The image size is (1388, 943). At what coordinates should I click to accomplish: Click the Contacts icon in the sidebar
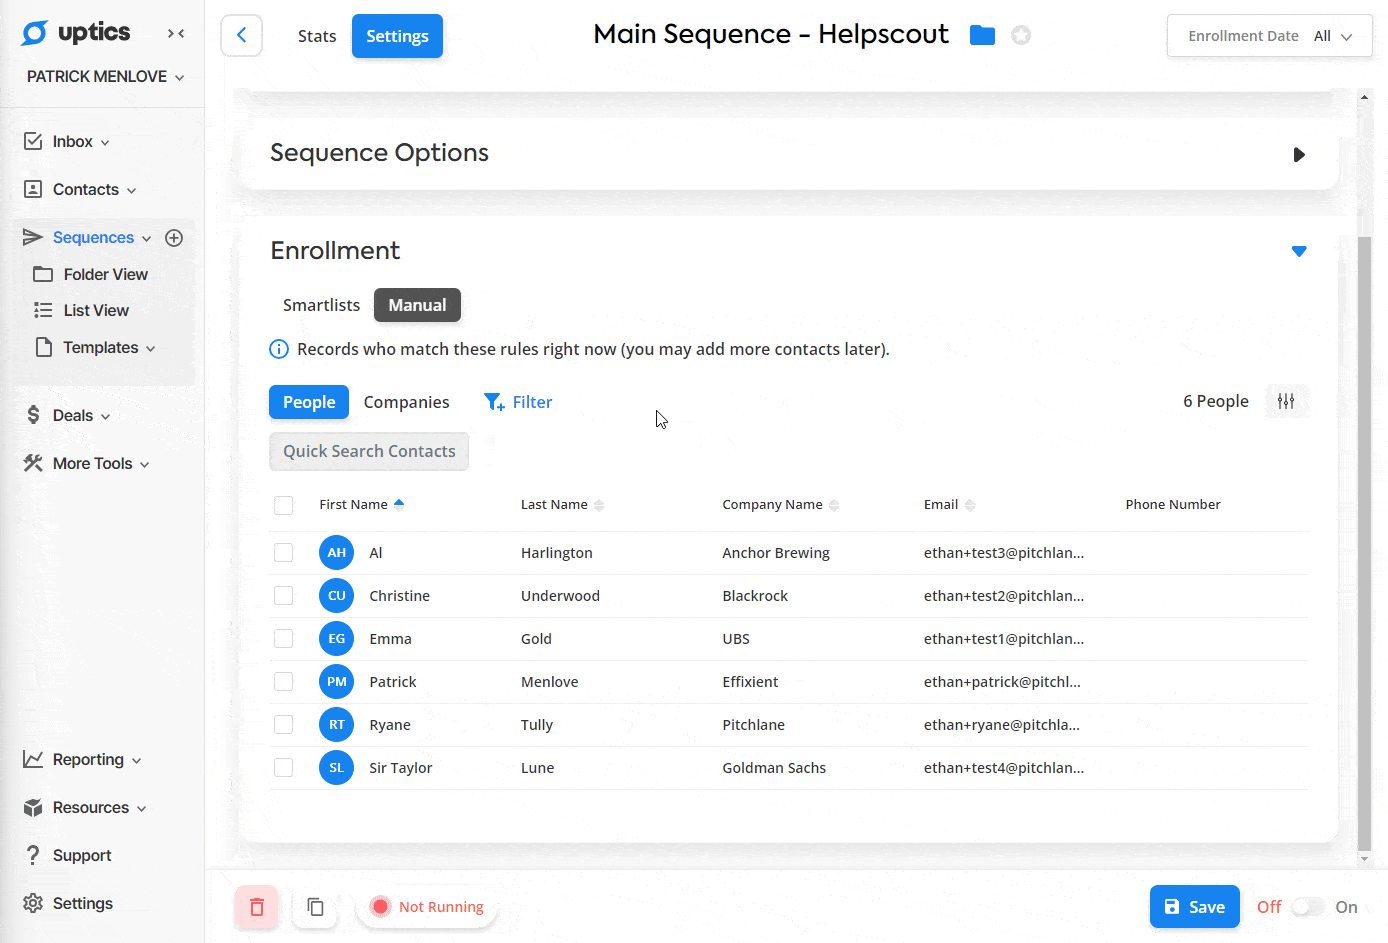click(x=33, y=189)
